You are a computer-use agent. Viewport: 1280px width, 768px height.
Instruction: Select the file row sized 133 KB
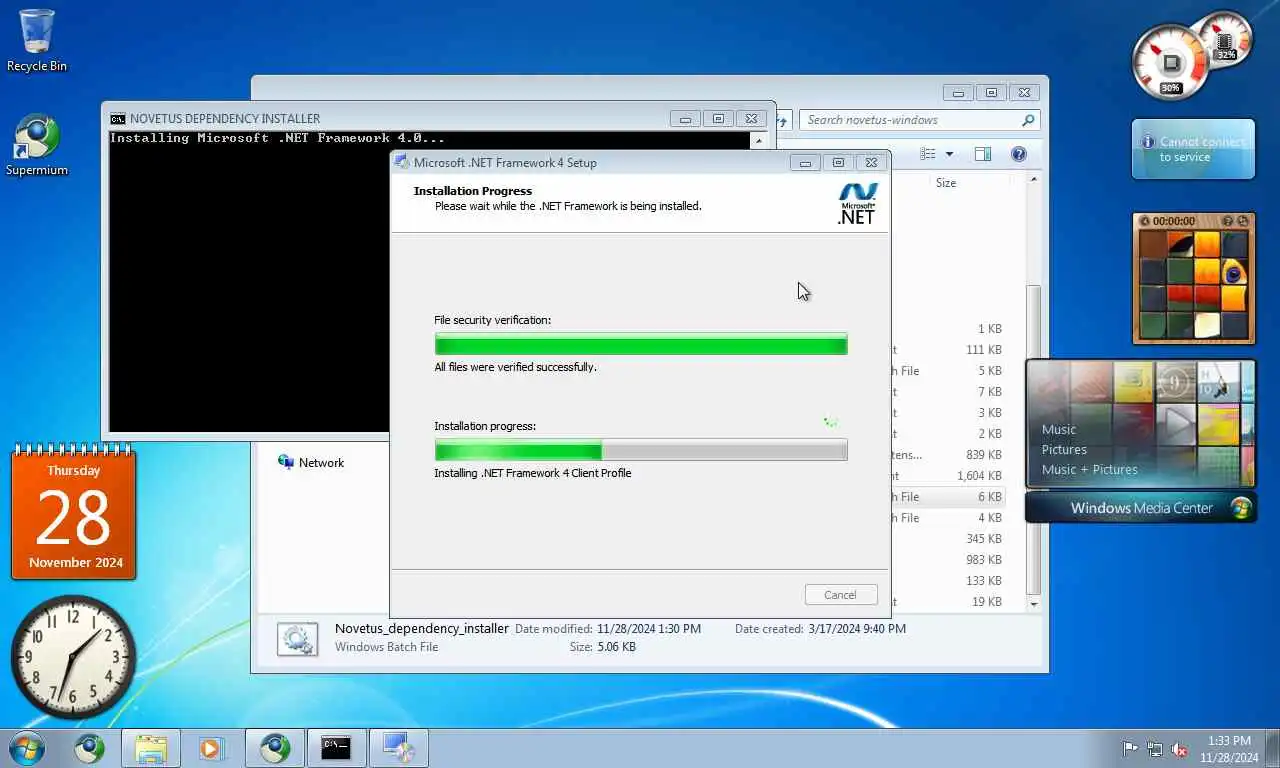pos(948,581)
